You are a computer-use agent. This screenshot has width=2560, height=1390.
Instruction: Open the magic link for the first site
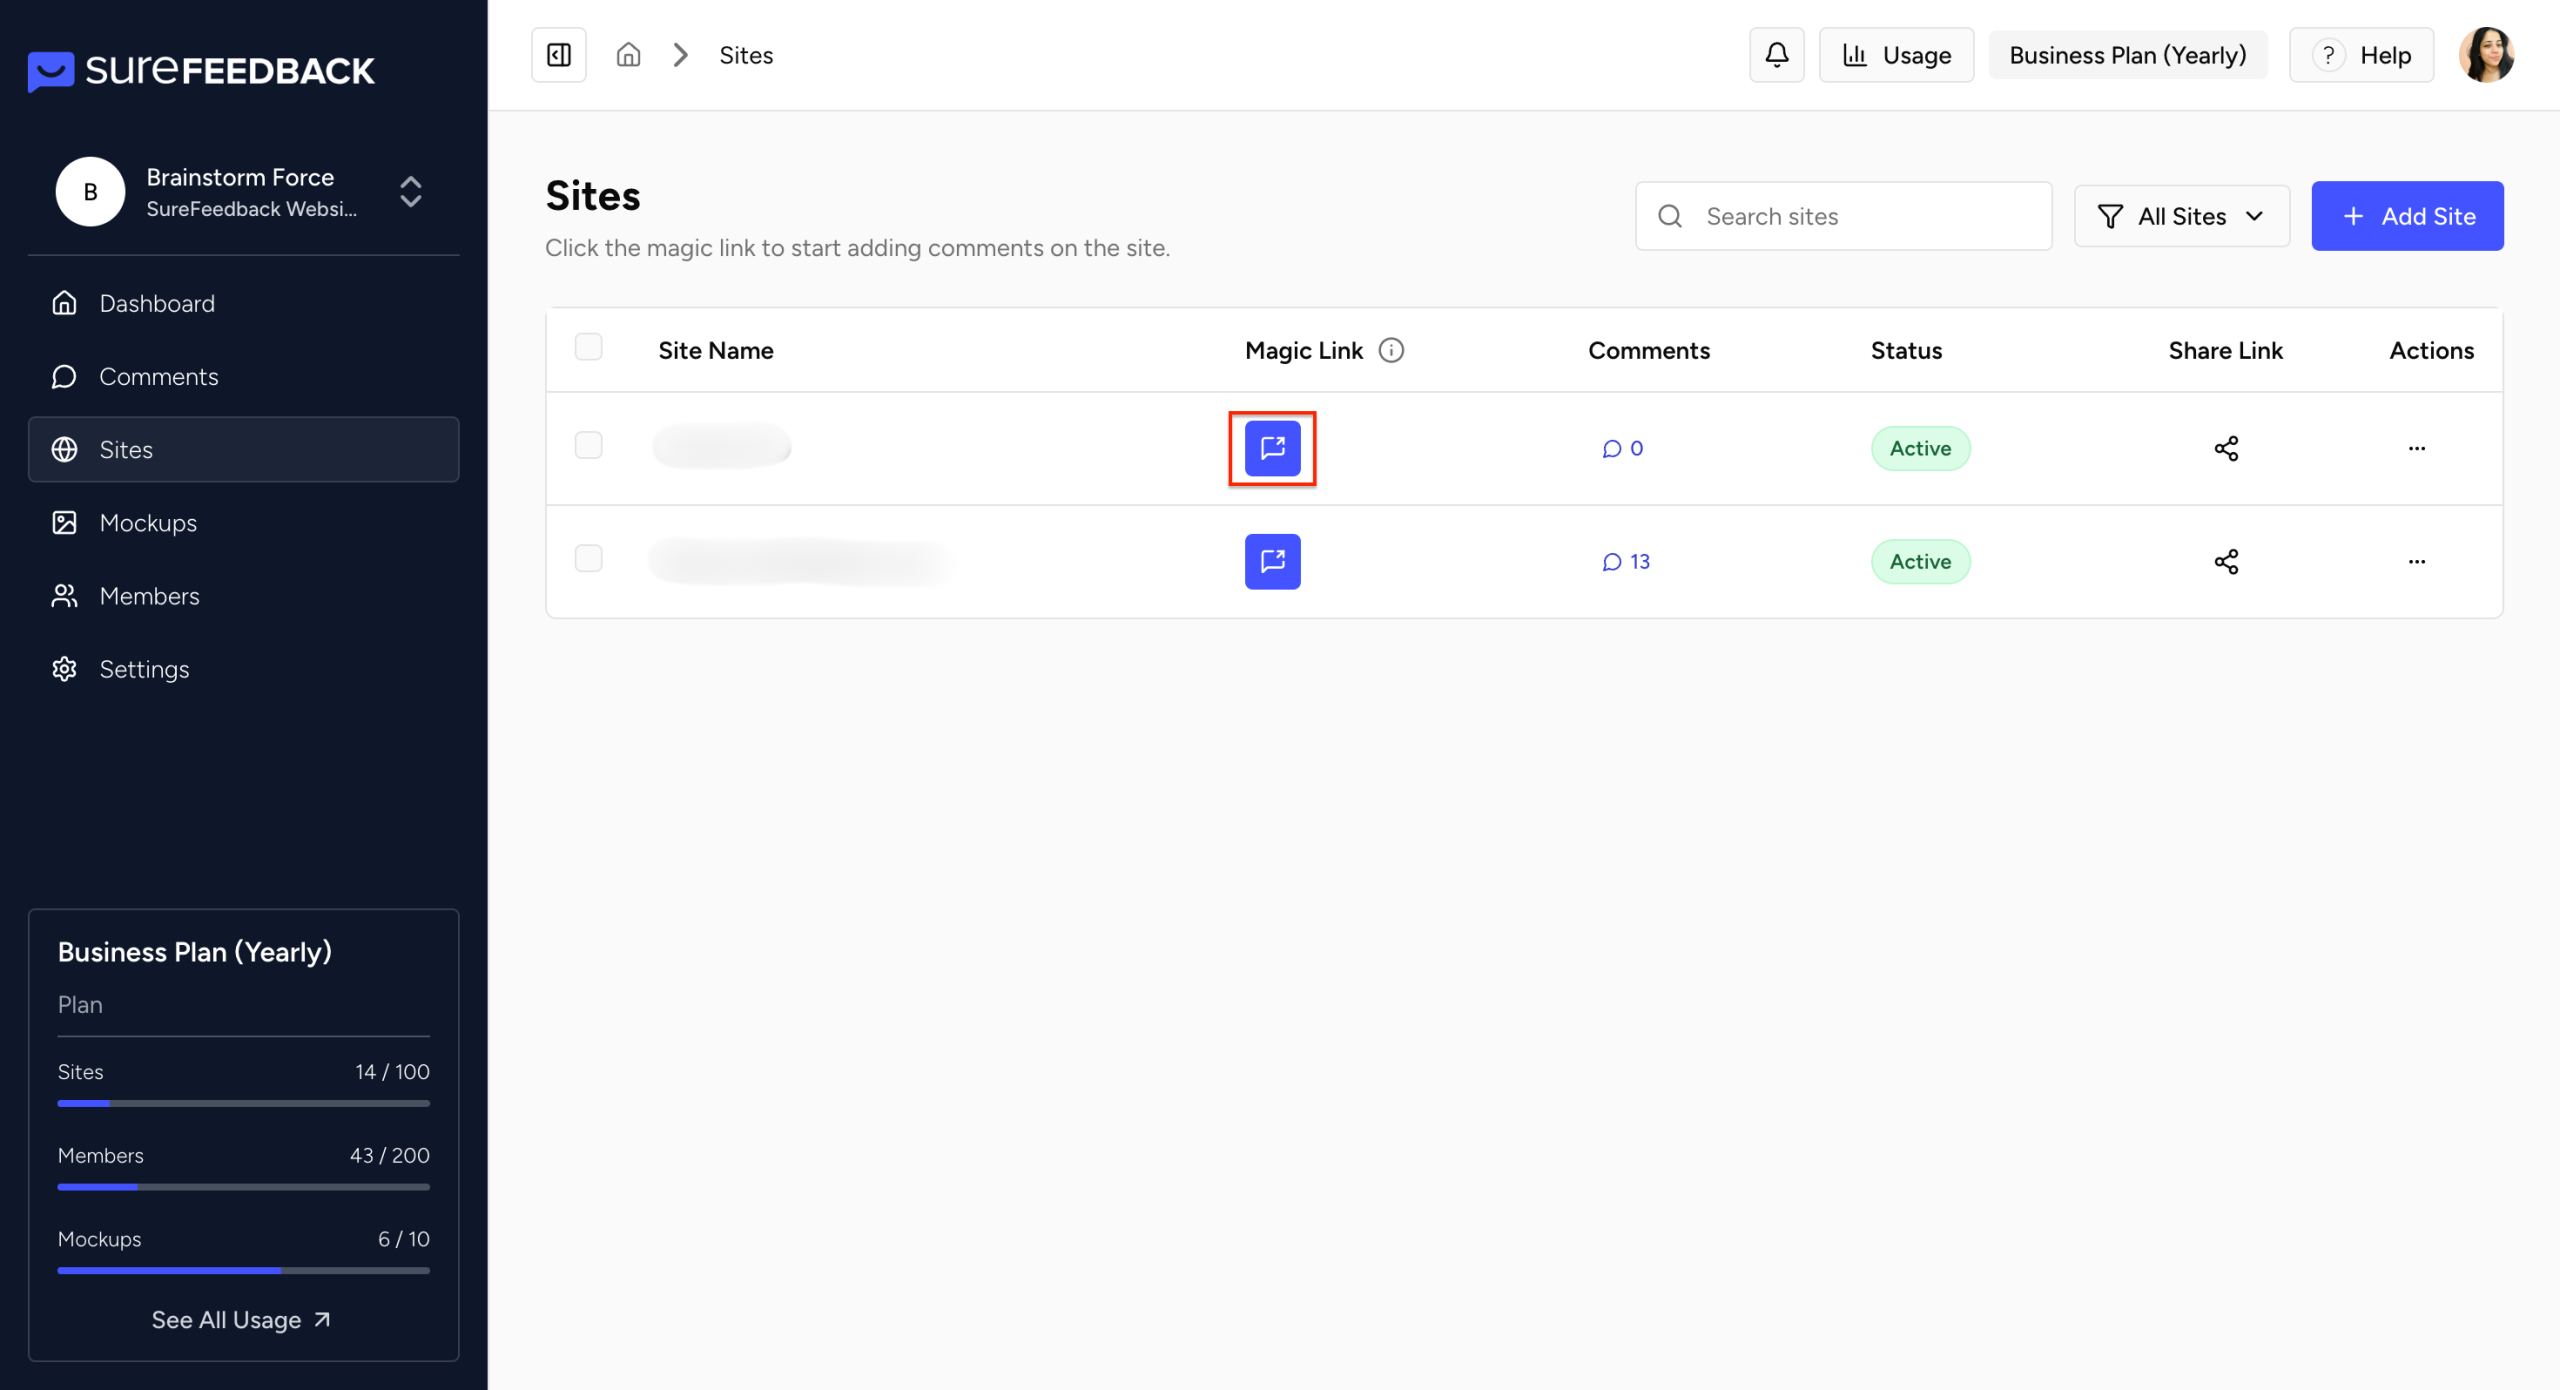[x=1272, y=448]
